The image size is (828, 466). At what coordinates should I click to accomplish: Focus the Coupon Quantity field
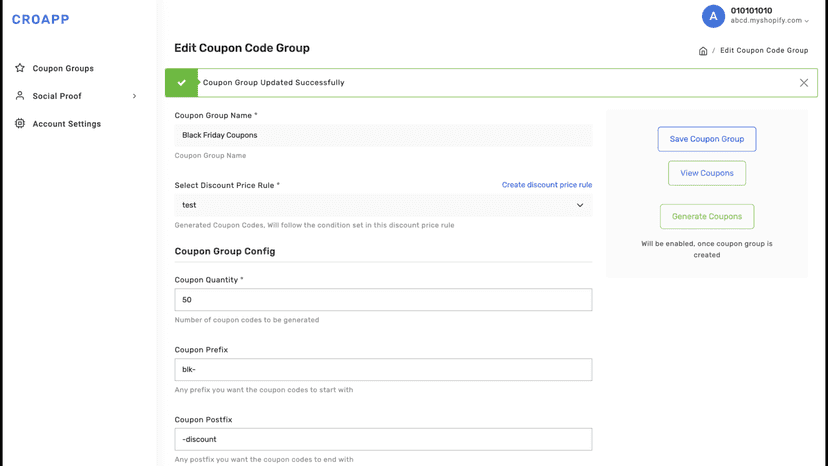click(x=383, y=300)
